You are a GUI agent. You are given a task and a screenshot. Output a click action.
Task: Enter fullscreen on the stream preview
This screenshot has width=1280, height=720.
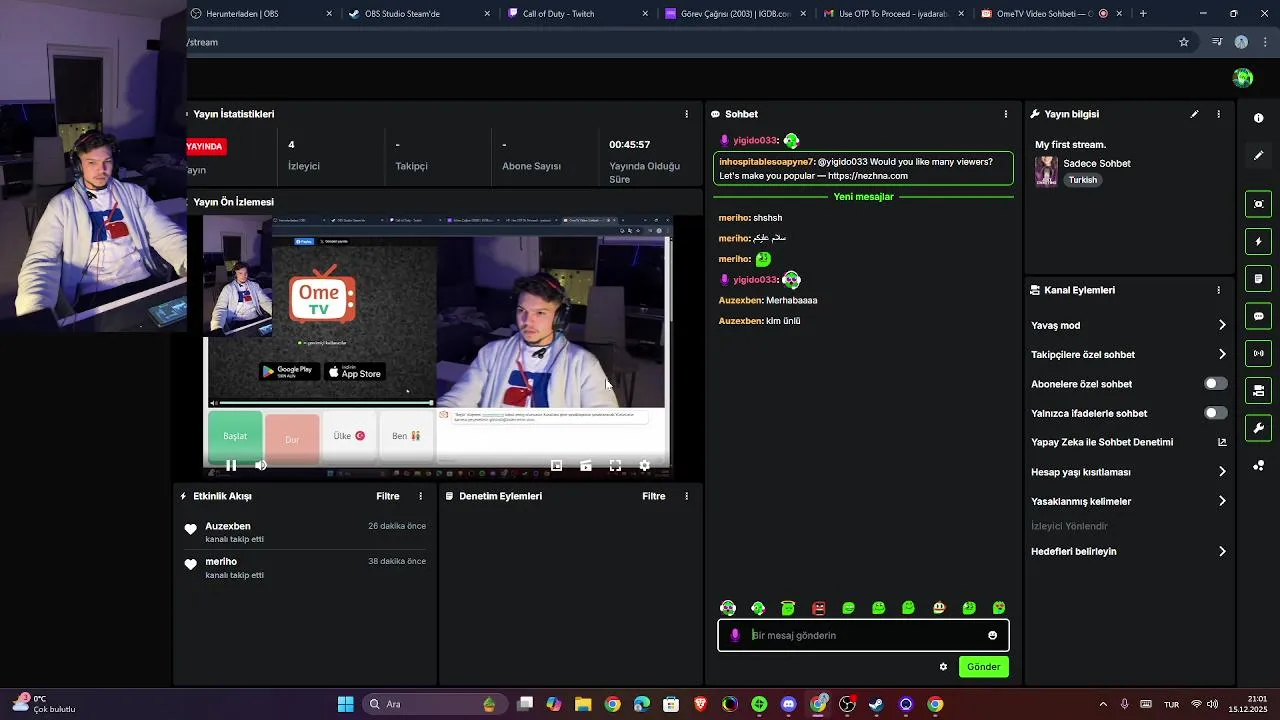coord(615,465)
